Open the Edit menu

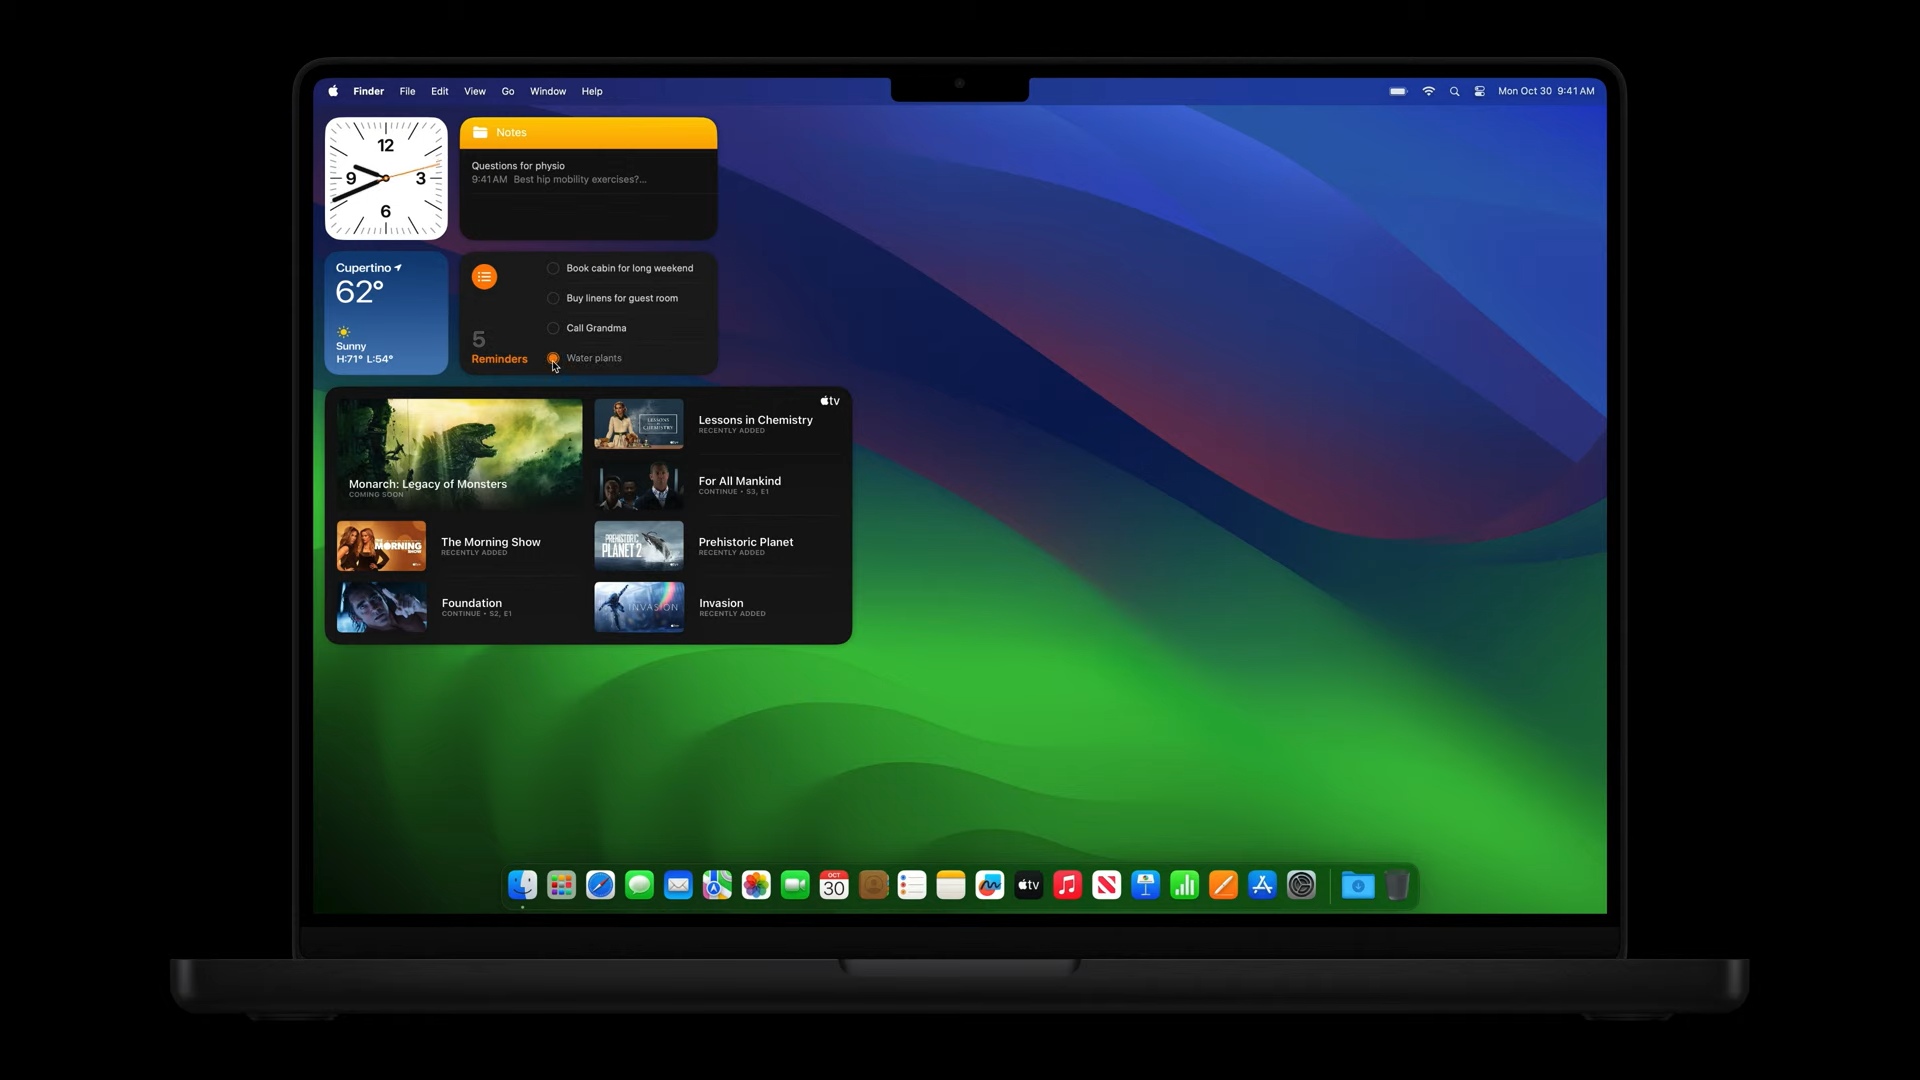point(439,91)
